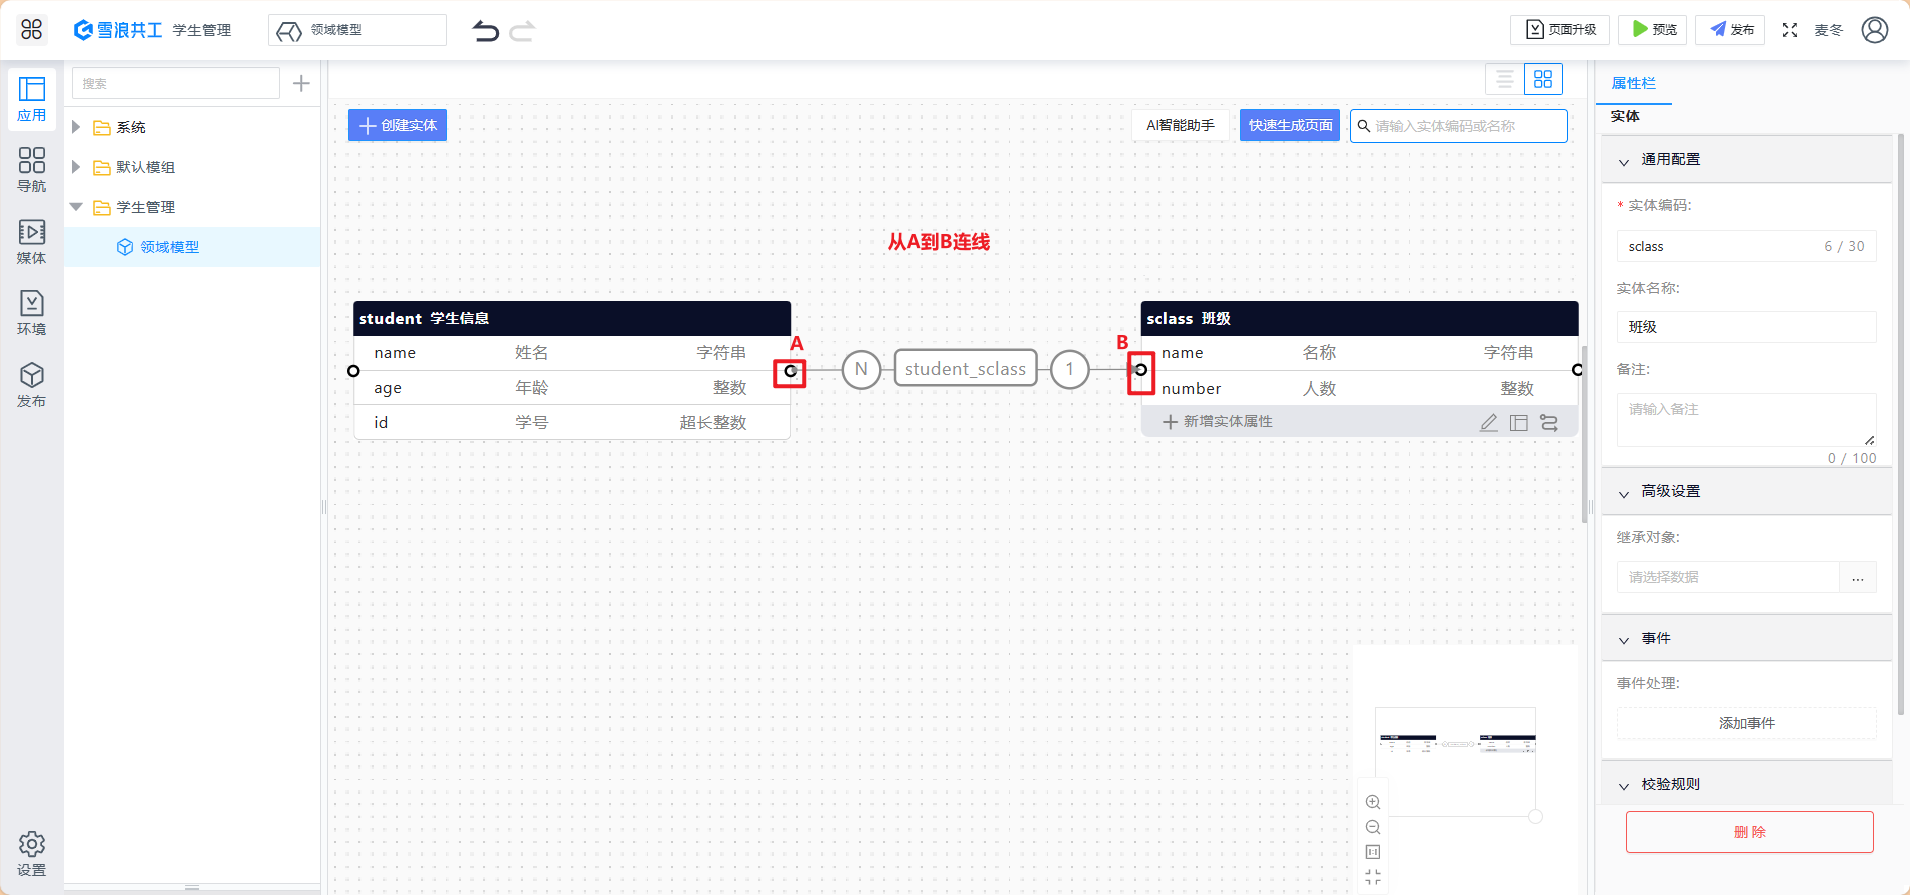The image size is (1910, 895).
Task: Click the red 删除 button
Action: click(x=1749, y=832)
